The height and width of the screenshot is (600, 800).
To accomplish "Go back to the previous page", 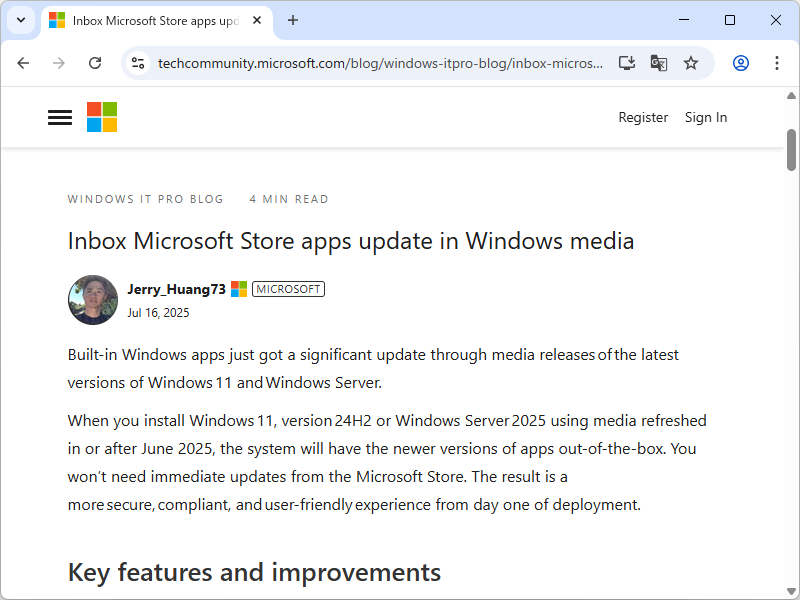I will (x=23, y=63).
